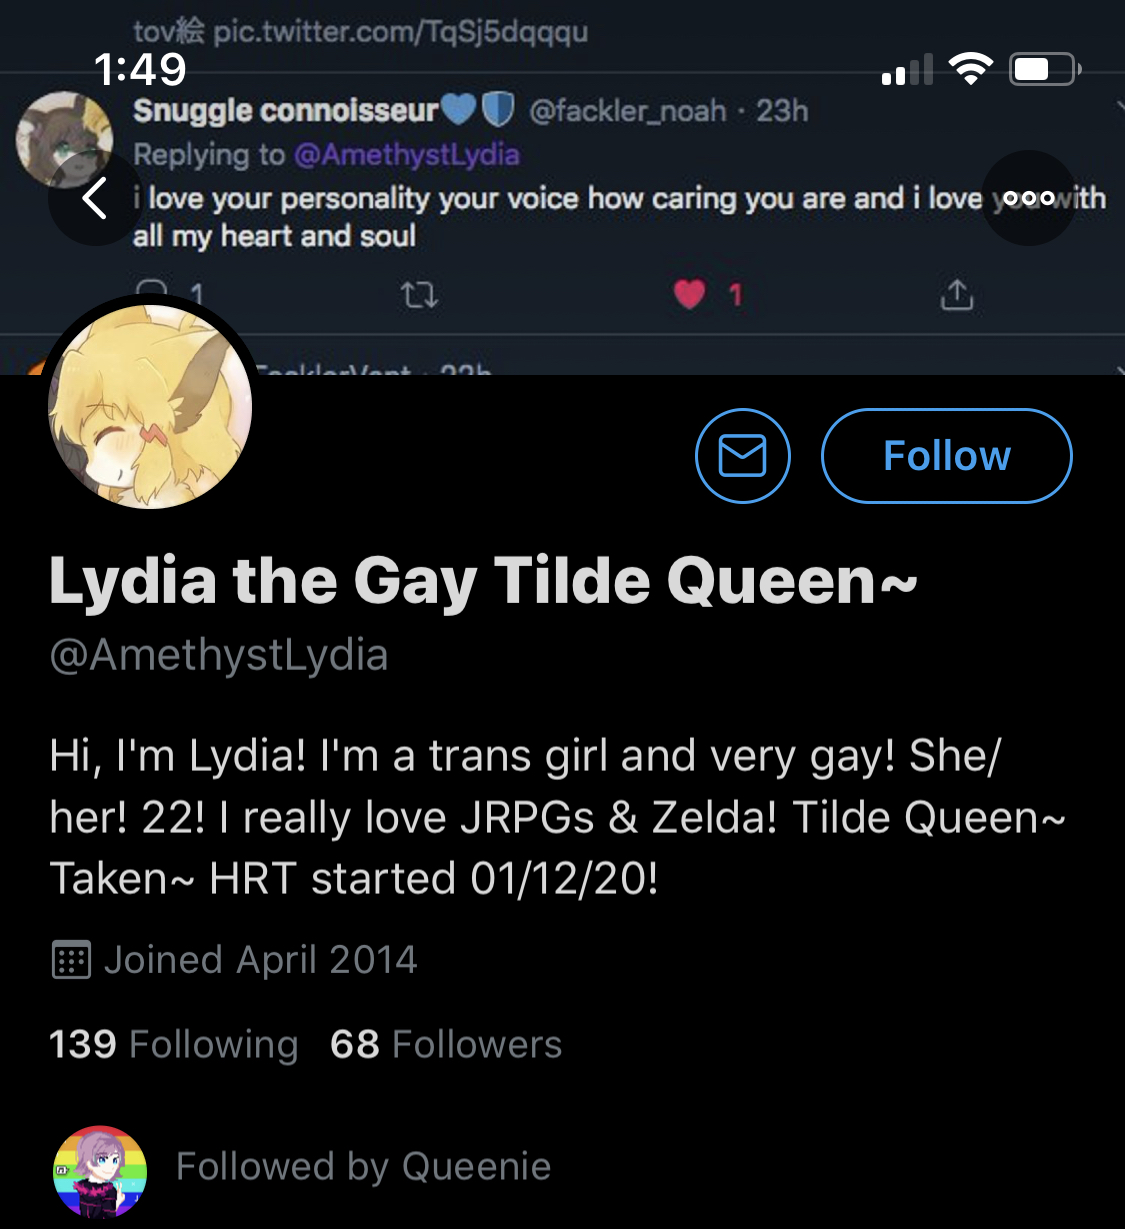Open pic.twitter.com/TqSj5dqqqu link
The width and height of the screenshot is (1125, 1229).
click(x=401, y=32)
